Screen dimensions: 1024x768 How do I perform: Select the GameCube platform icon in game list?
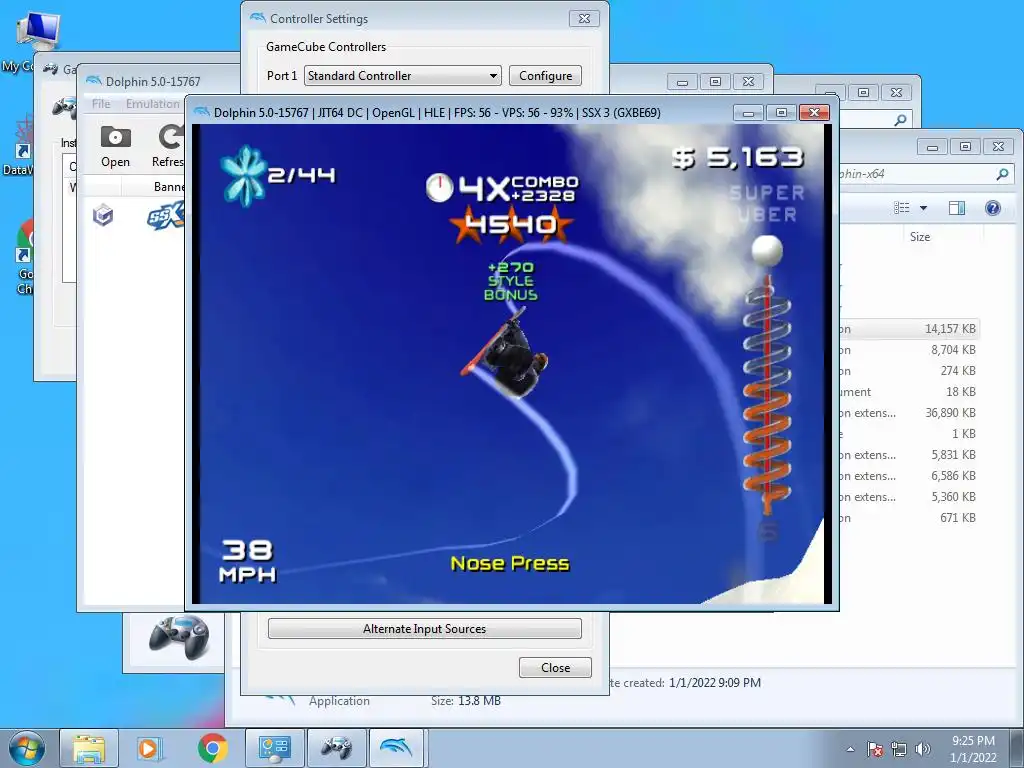(103, 215)
